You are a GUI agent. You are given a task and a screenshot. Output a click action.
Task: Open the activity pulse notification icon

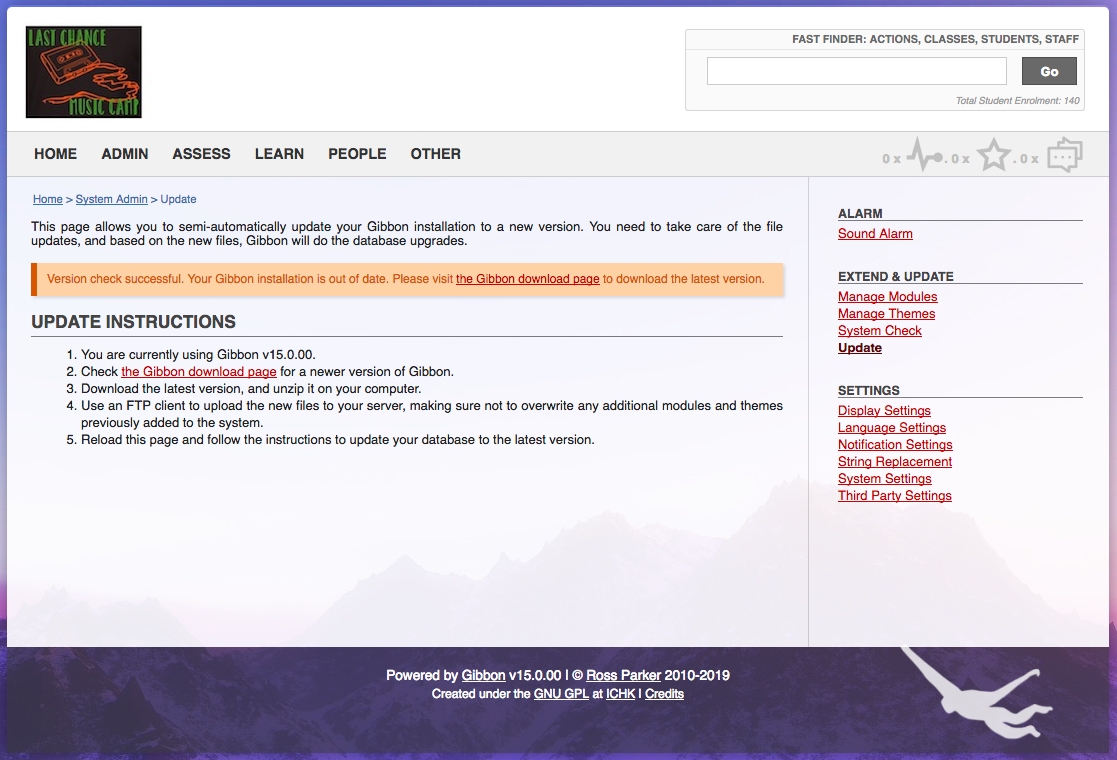tap(925, 155)
